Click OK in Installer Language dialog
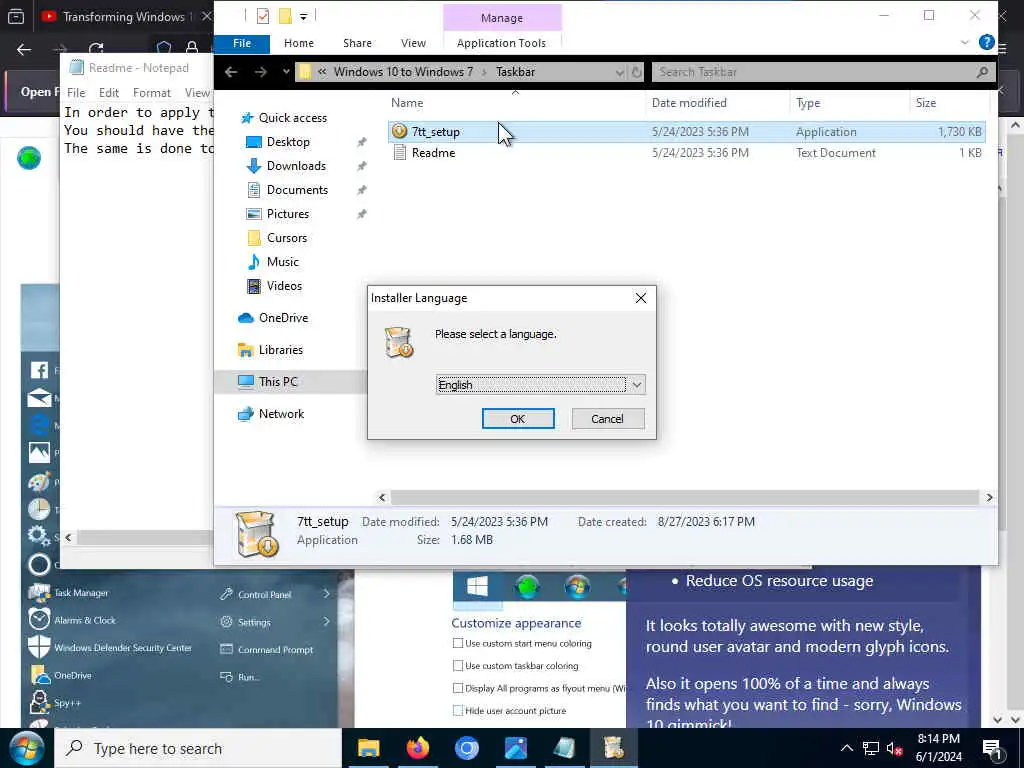This screenshot has width=1024, height=768. 518,419
